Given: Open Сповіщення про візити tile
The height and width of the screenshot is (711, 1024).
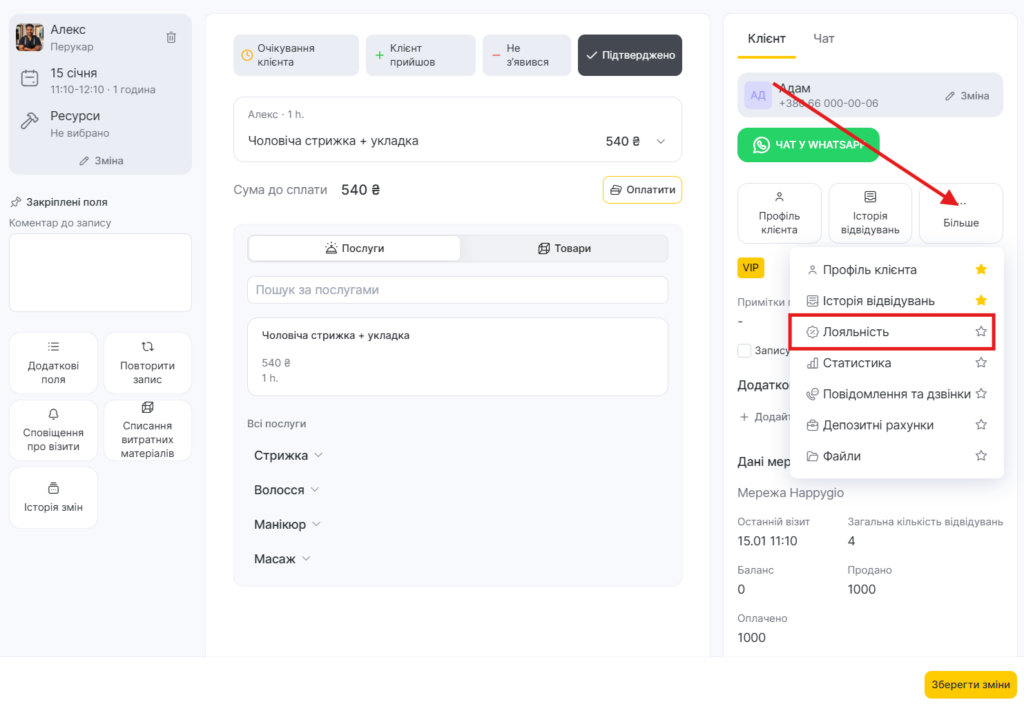Looking at the screenshot, I should (x=54, y=430).
